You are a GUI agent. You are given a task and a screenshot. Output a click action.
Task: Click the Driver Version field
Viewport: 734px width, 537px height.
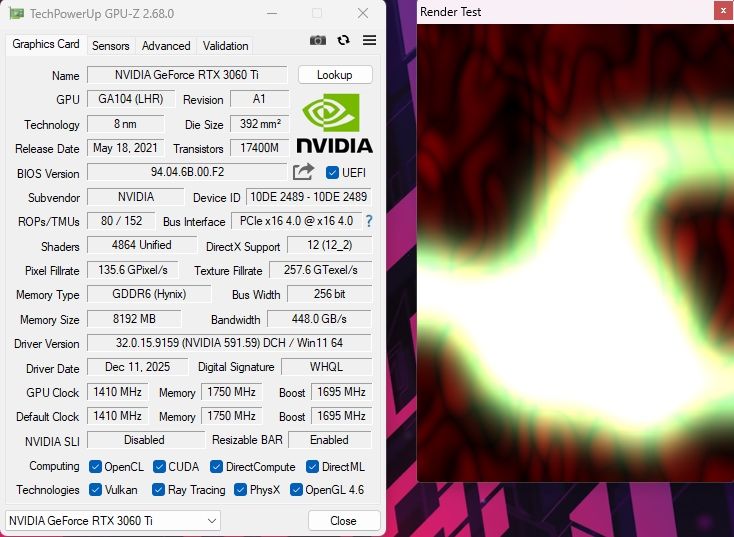[x=229, y=343]
